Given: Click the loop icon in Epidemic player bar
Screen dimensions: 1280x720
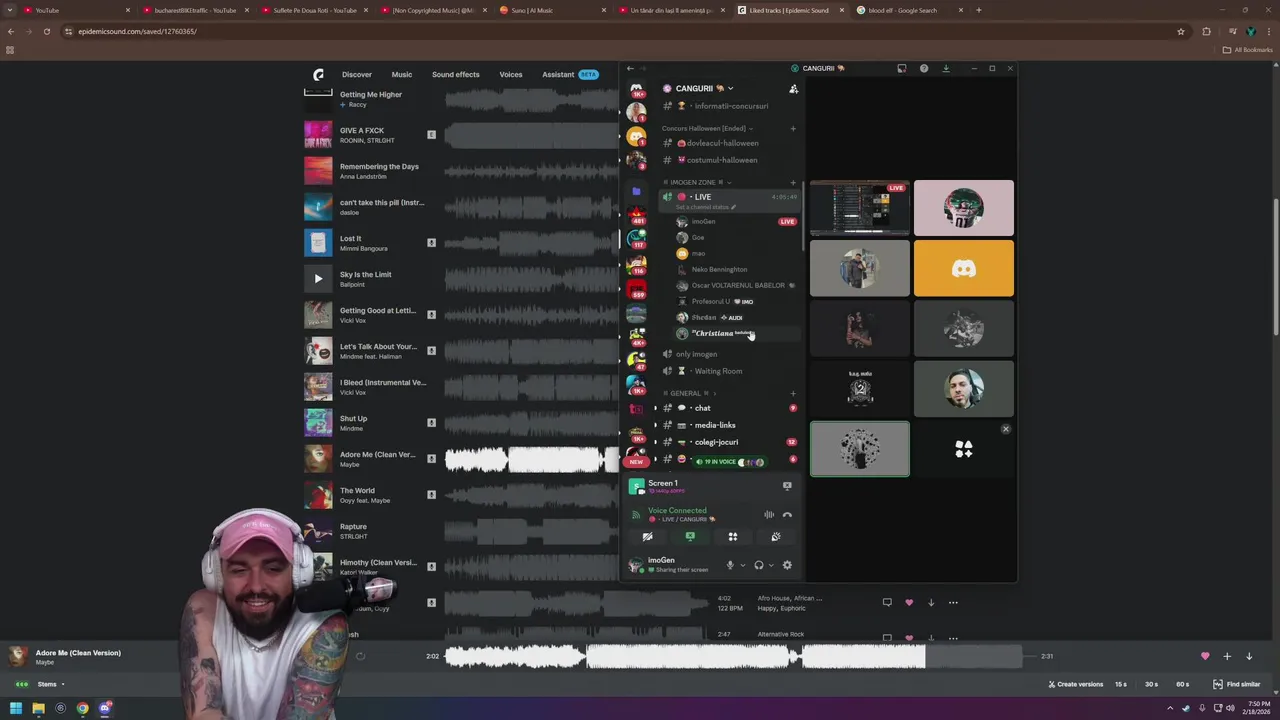Looking at the screenshot, I should [360, 657].
